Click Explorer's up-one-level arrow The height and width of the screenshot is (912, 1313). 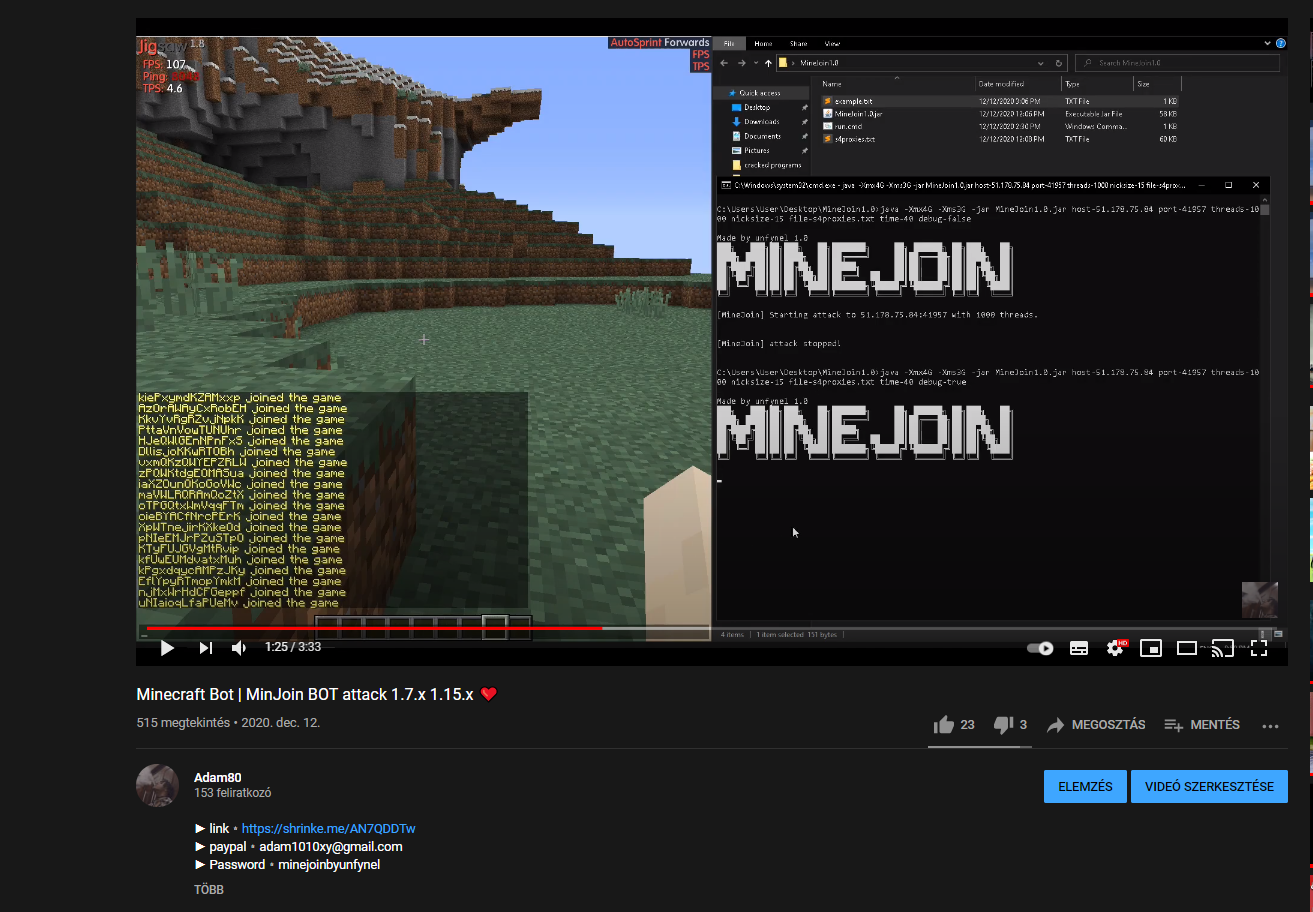pos(768,63)
